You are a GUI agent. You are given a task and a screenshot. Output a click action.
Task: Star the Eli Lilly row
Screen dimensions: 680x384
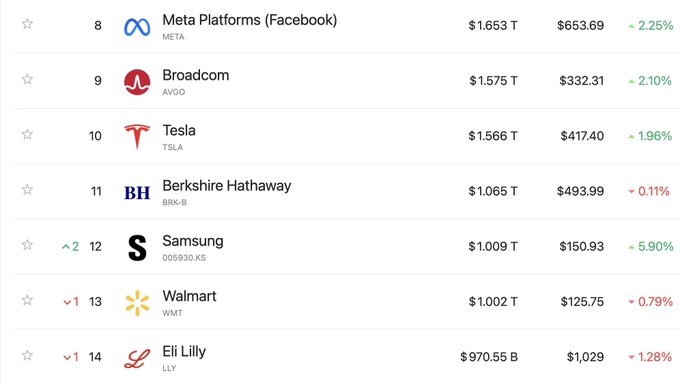click(x=27, y=355)
